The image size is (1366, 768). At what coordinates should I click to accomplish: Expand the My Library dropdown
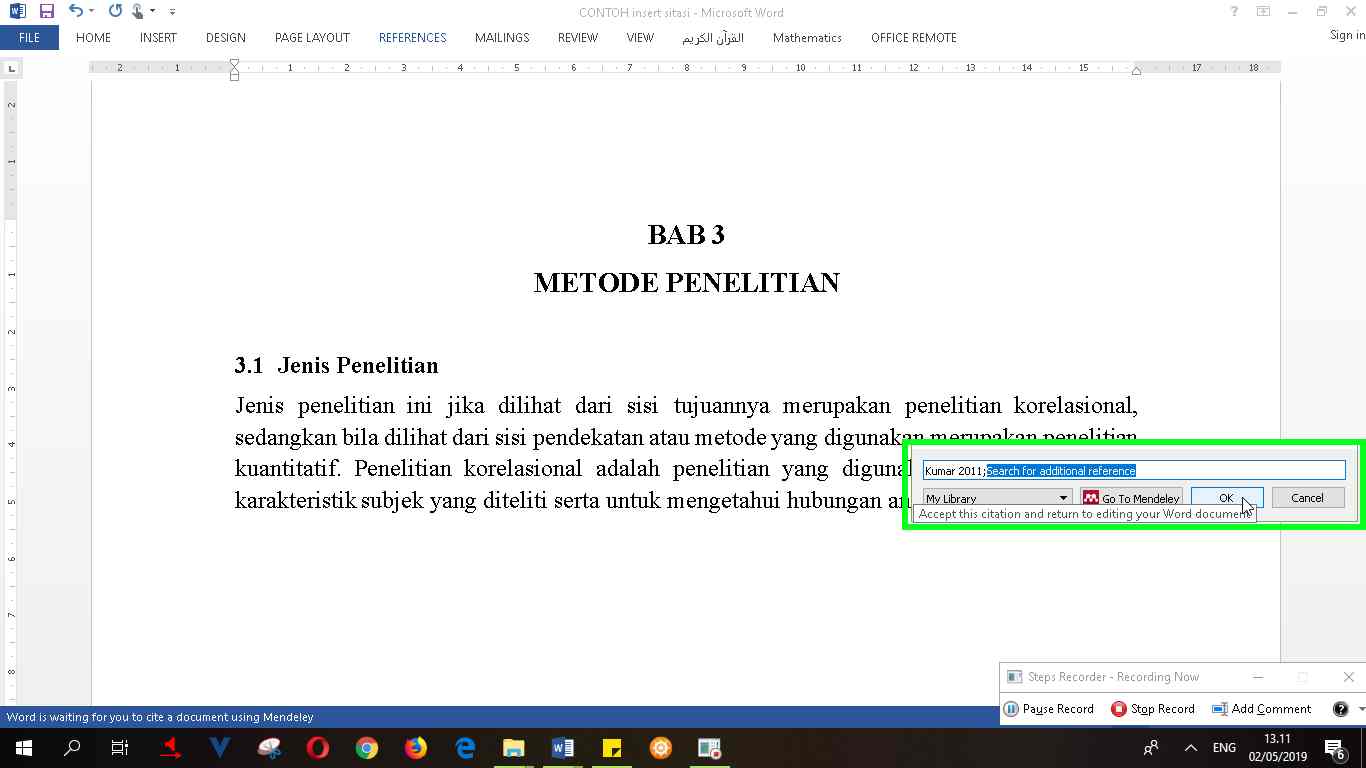(1062, 498)
